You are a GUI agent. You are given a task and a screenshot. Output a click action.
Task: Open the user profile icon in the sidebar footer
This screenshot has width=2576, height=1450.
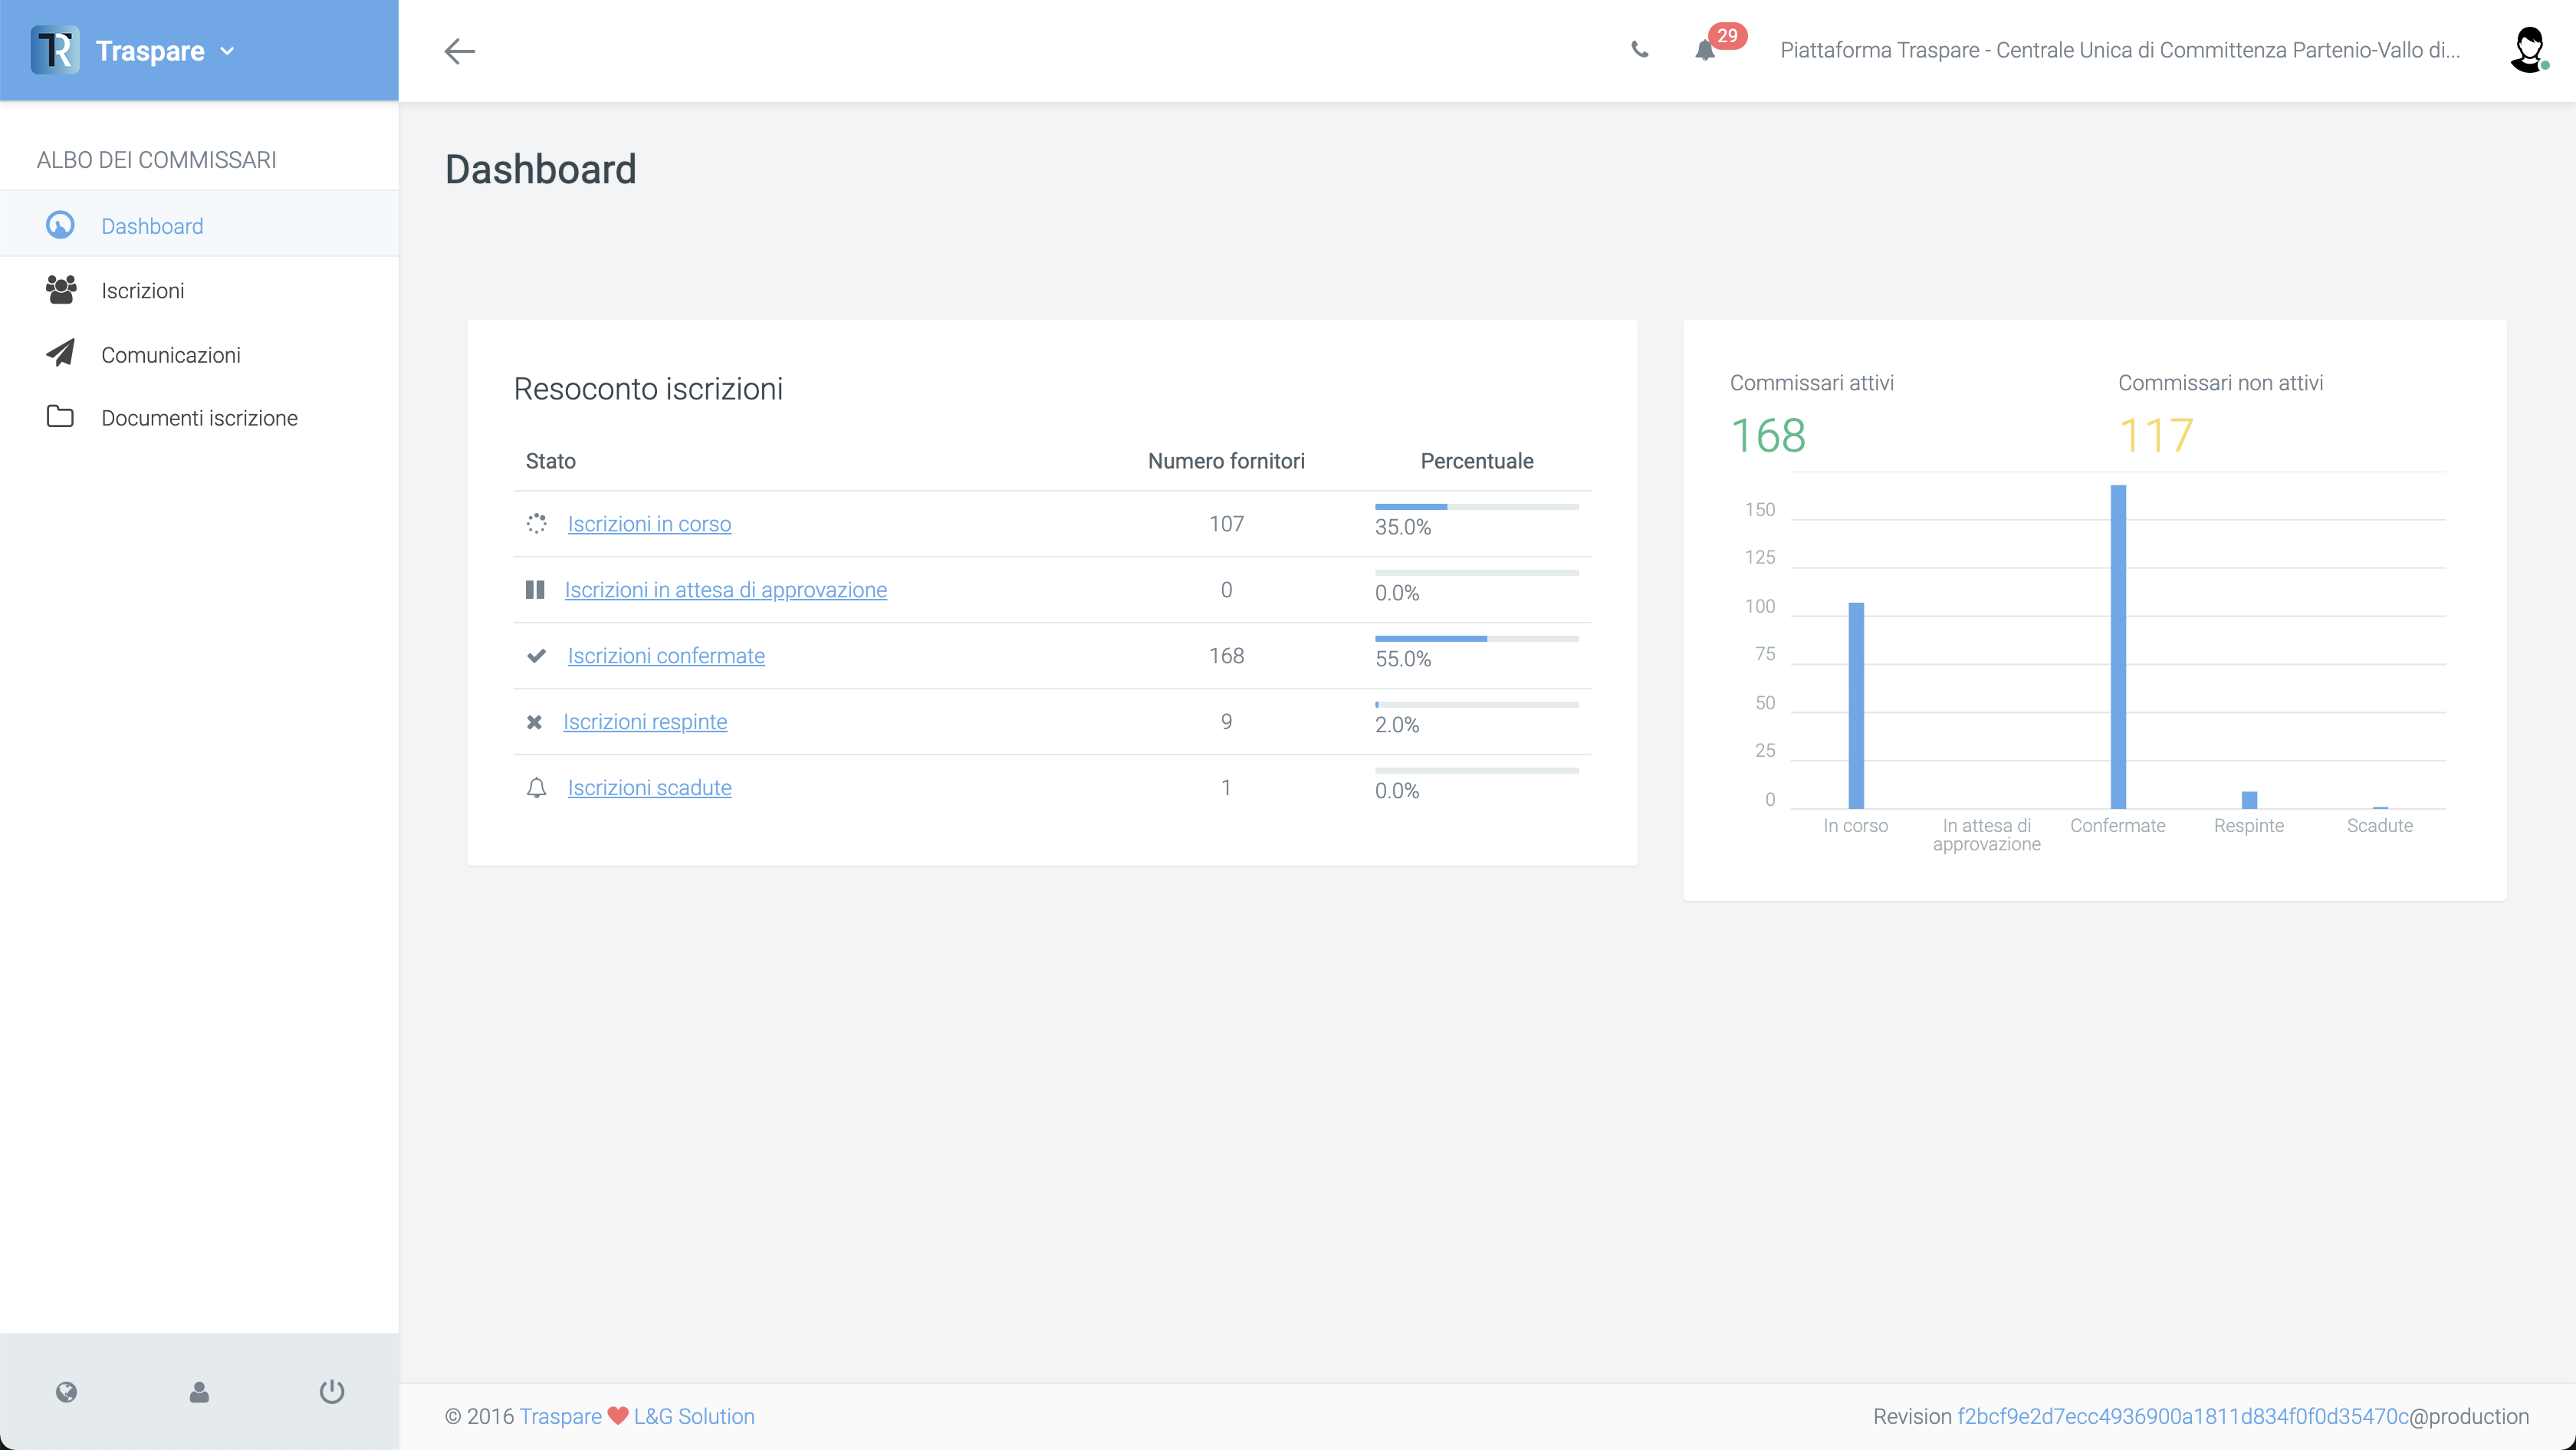199,1391
